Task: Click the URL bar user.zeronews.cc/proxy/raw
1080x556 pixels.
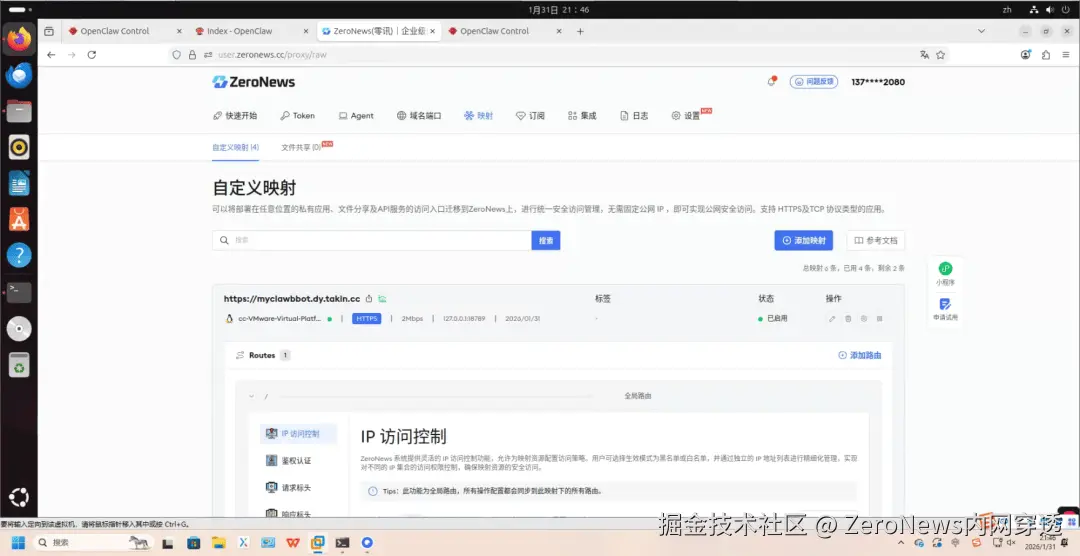Action: 271,54
